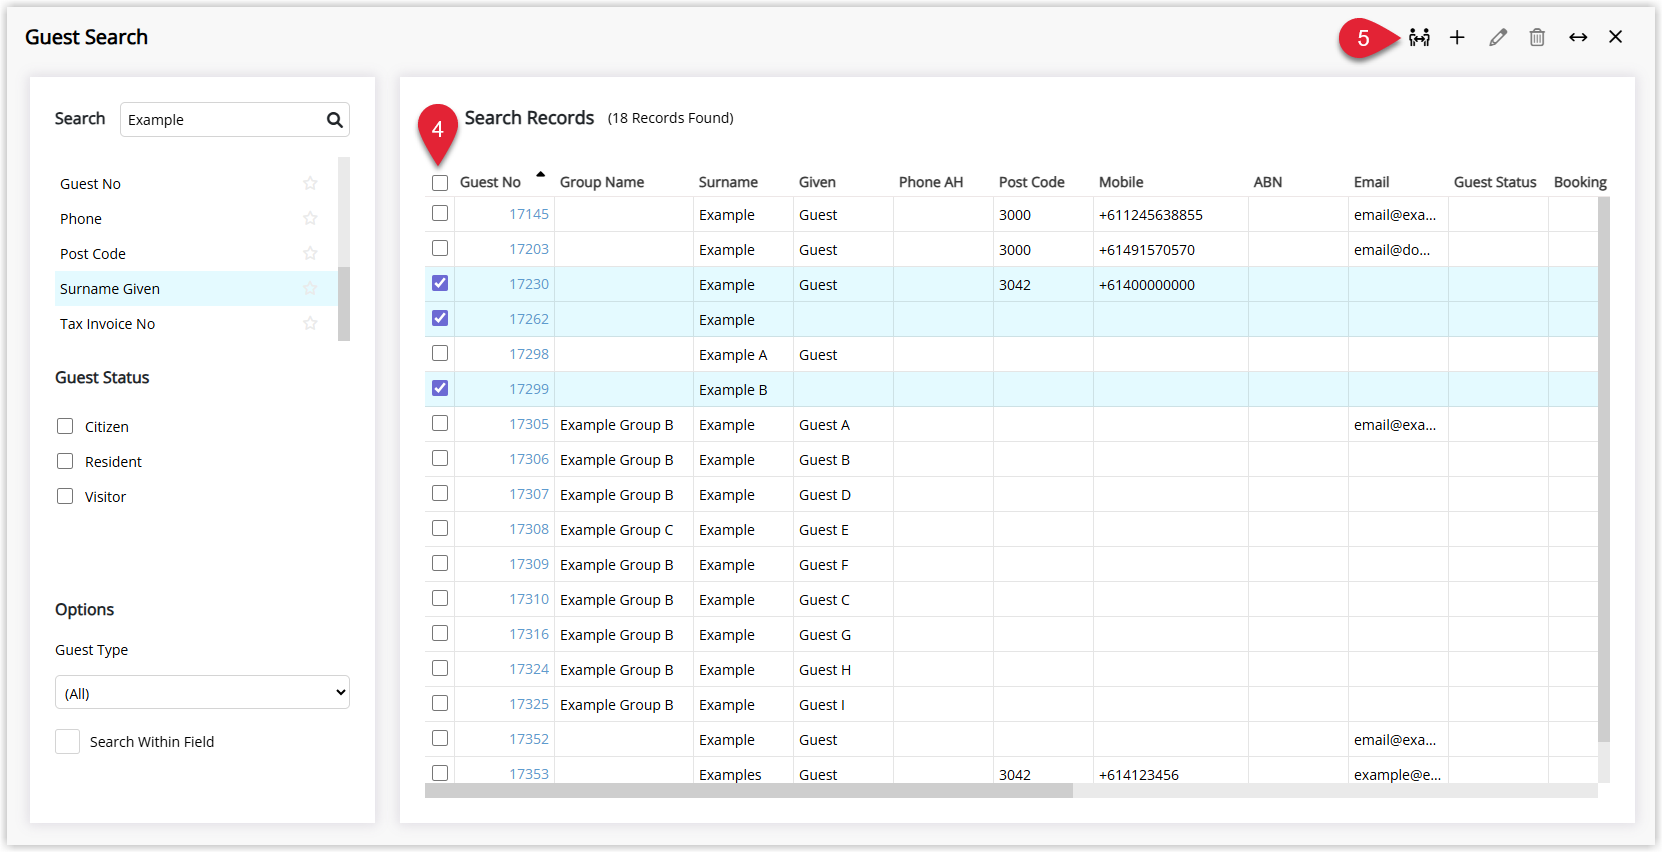Uncheck the box for guest 17230
Screen dimensions: 1663x853
(440, 283)
